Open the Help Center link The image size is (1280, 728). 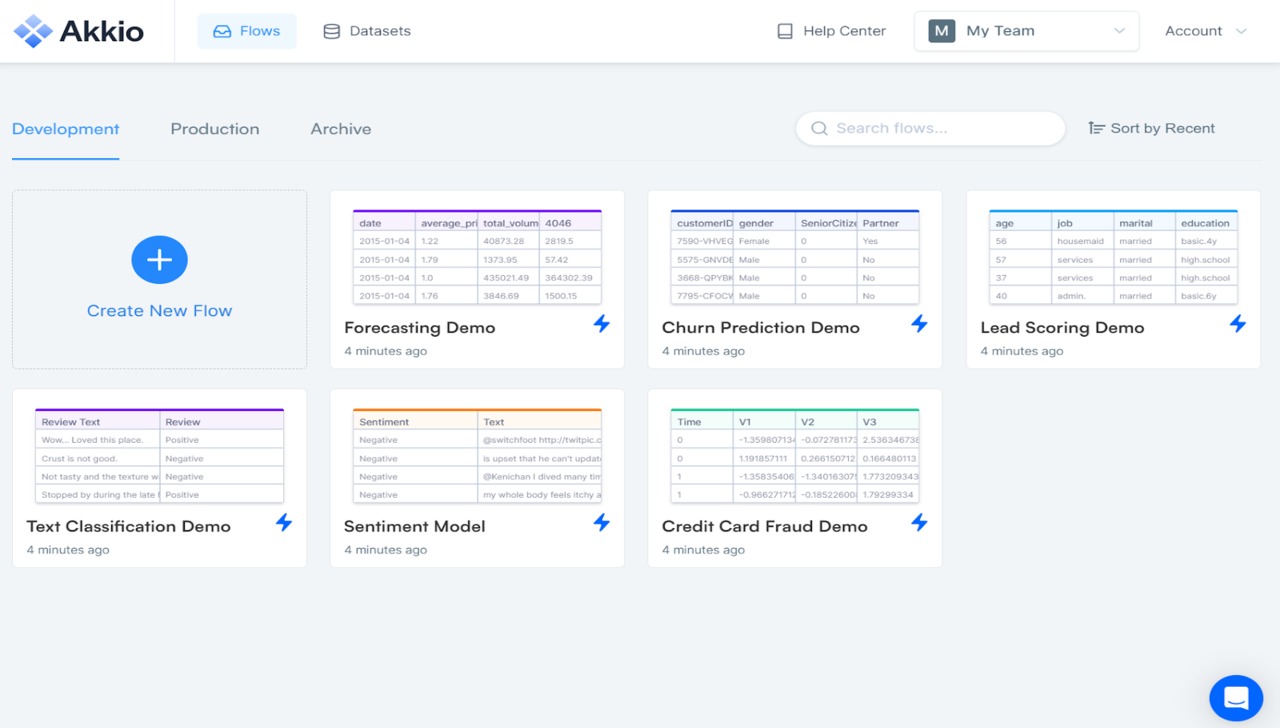point(832,31)
